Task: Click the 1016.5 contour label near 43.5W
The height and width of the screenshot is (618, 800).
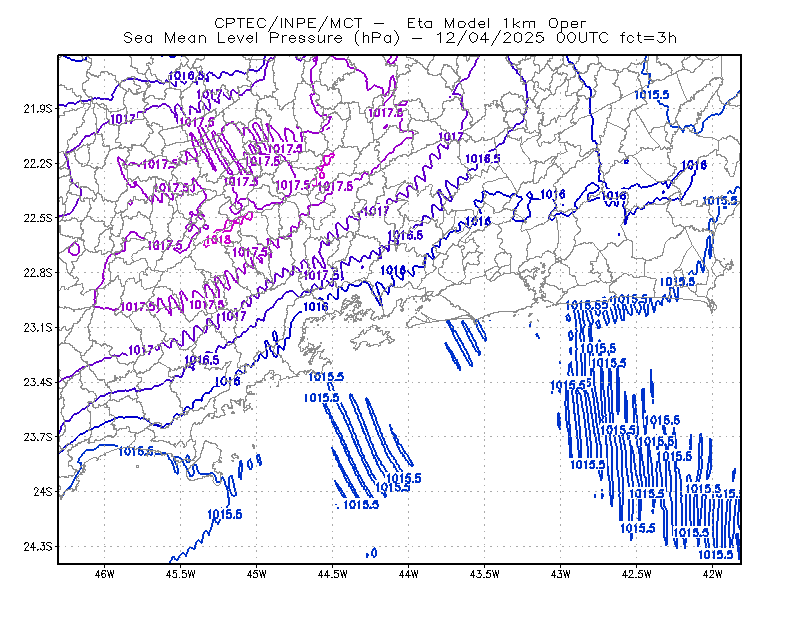Action: pyautogui.click(x=483, y=159)
